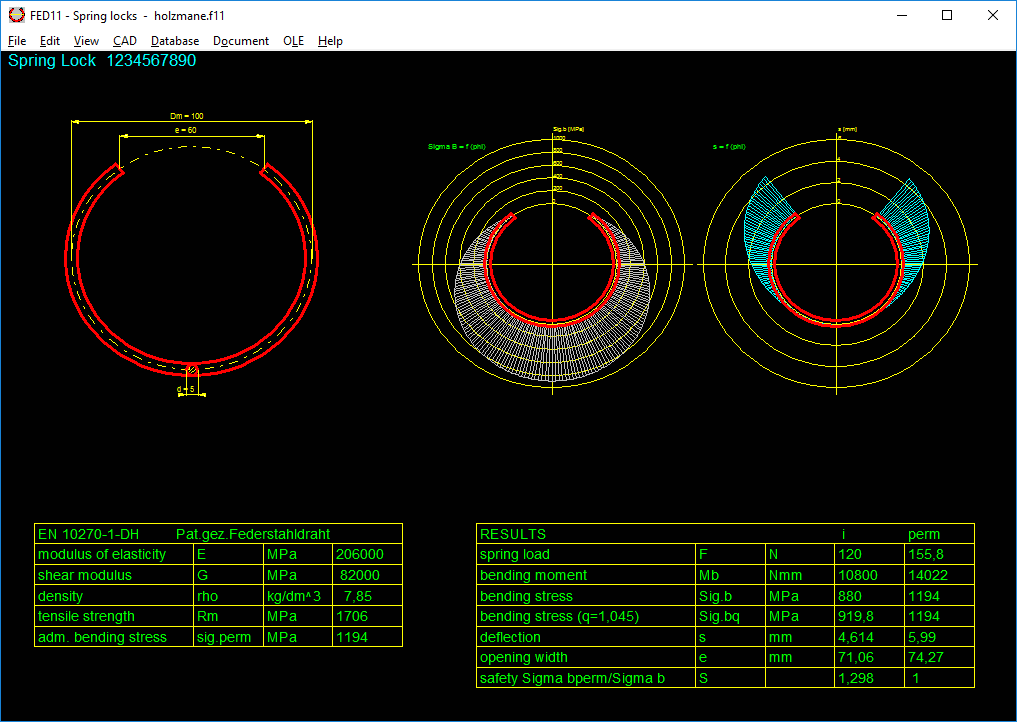Click the tensile strength value 1706

point(353,617)
